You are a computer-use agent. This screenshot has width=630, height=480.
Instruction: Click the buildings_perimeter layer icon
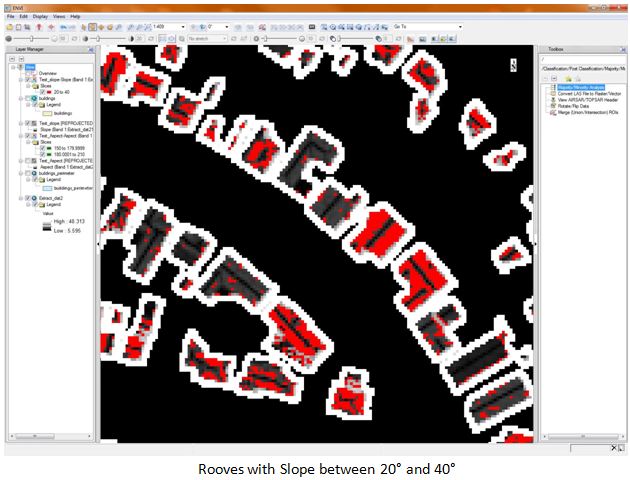tap(32, 172)
